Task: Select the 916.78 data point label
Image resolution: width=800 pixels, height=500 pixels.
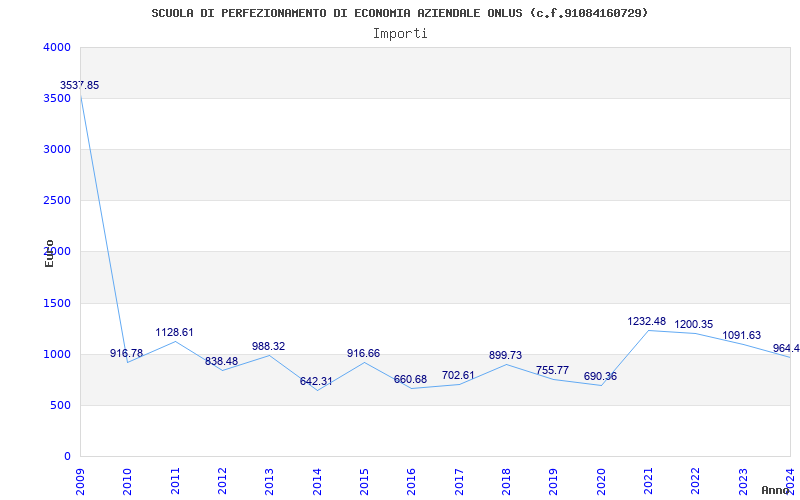Action: coord(127,354)
